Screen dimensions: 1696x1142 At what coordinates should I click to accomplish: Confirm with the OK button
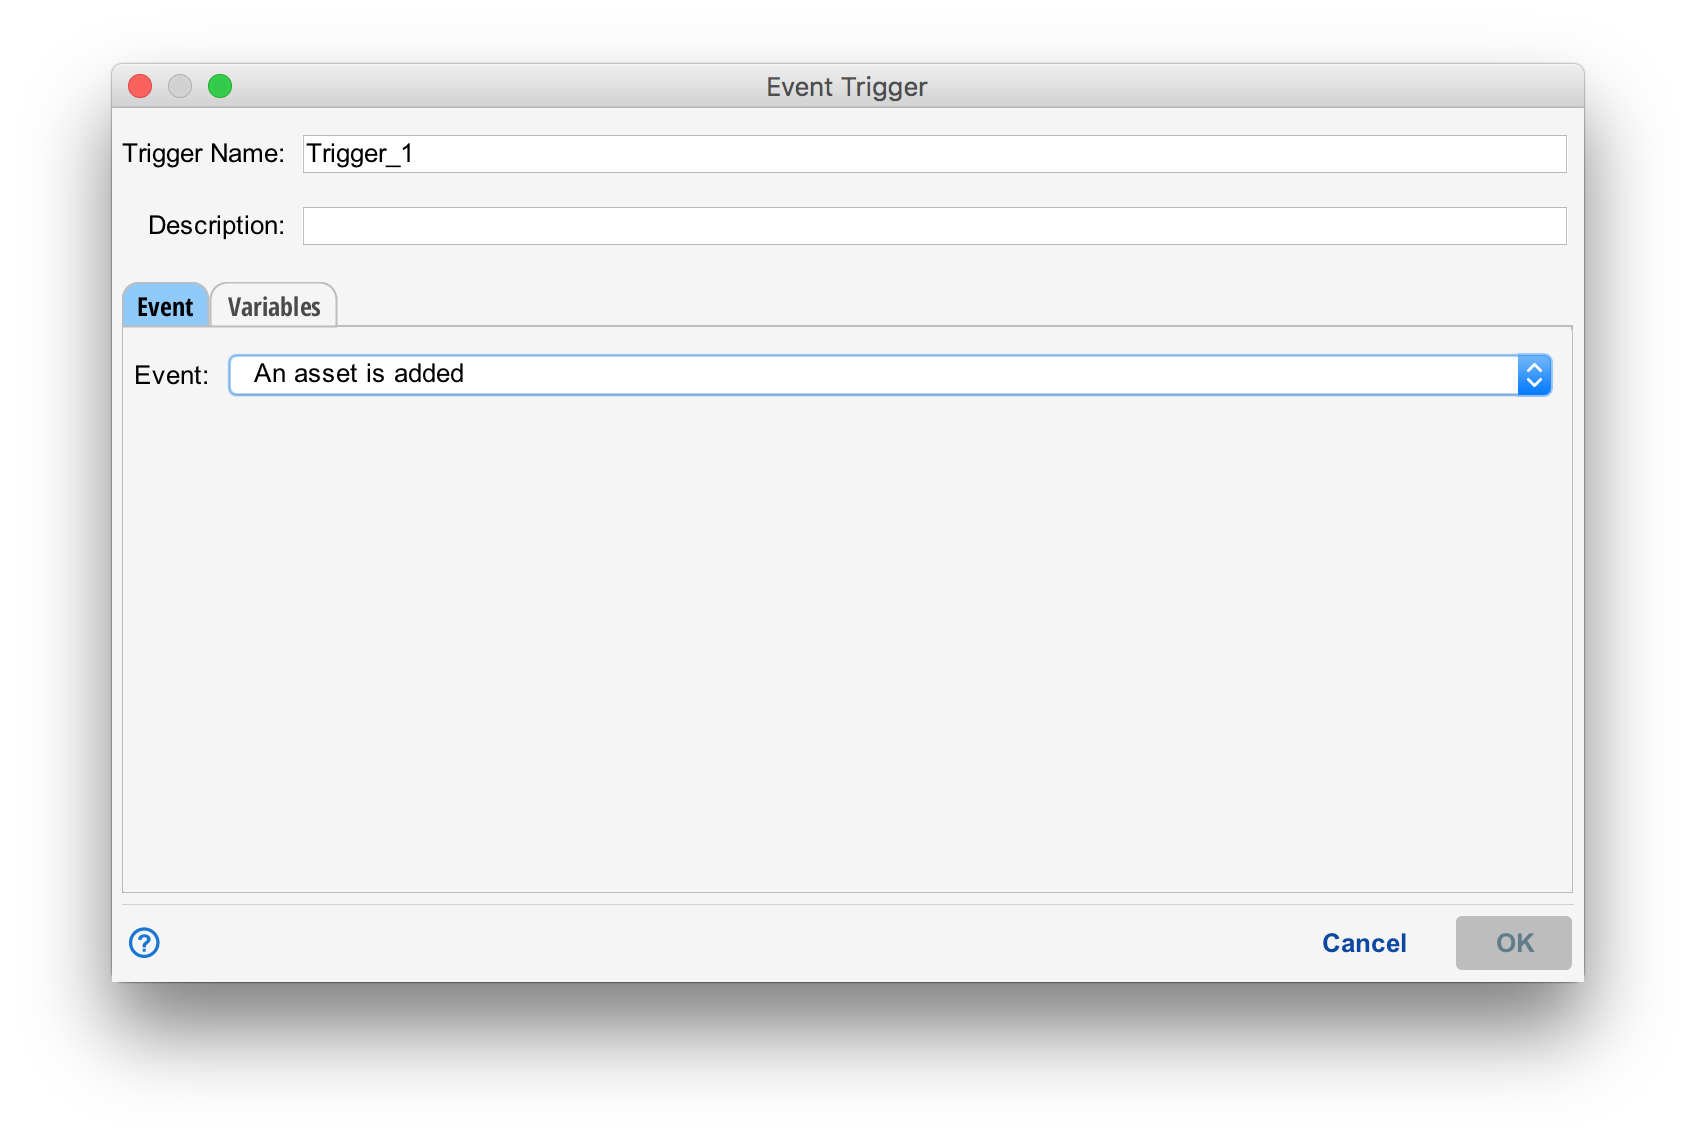tap(1513, 942)
